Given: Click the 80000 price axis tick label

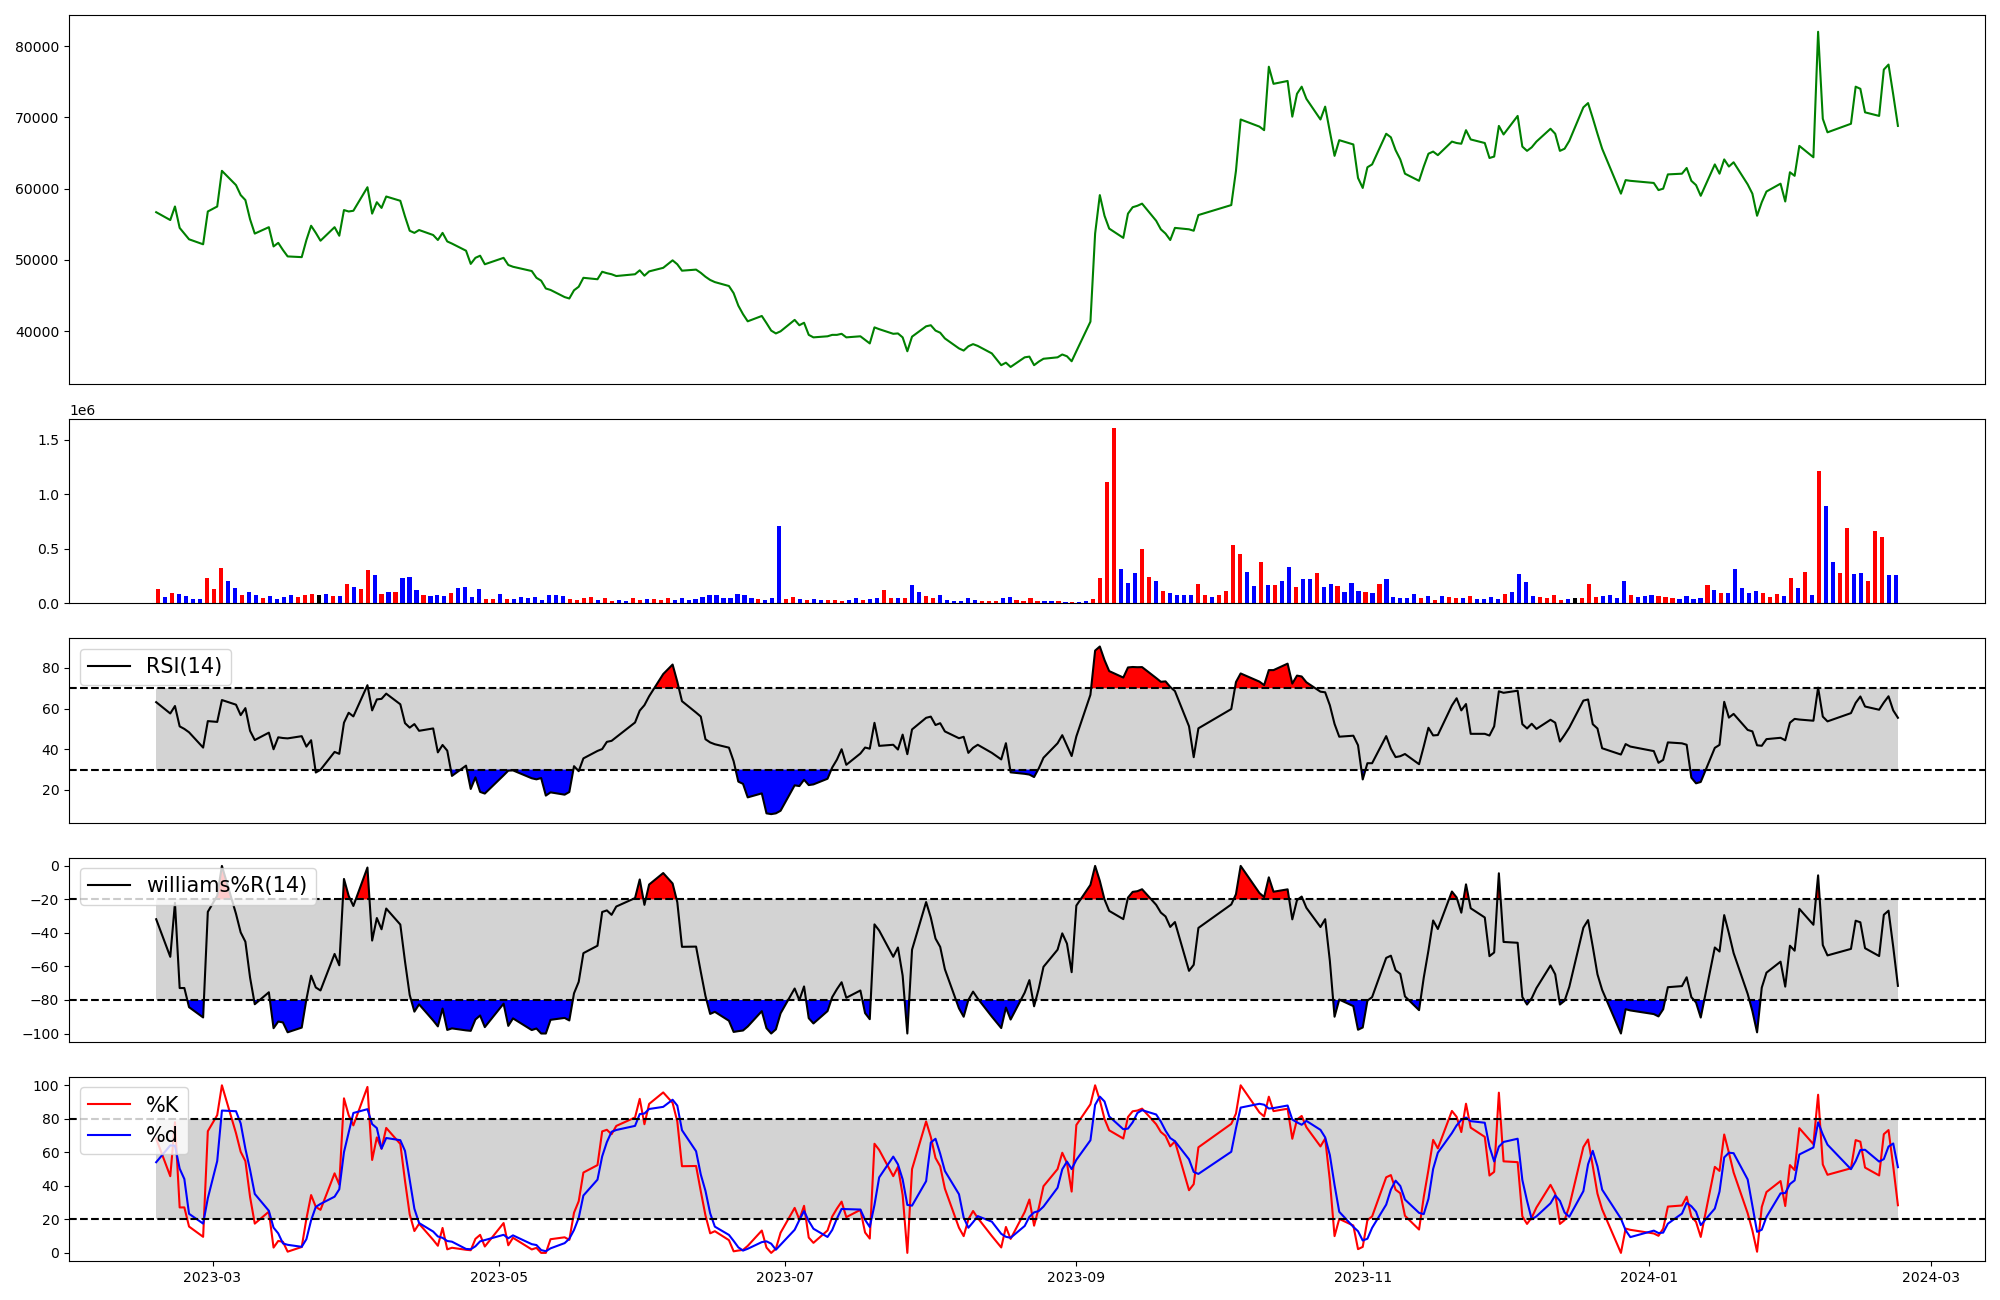Looking at the screenshot, I should click(36, 47).
